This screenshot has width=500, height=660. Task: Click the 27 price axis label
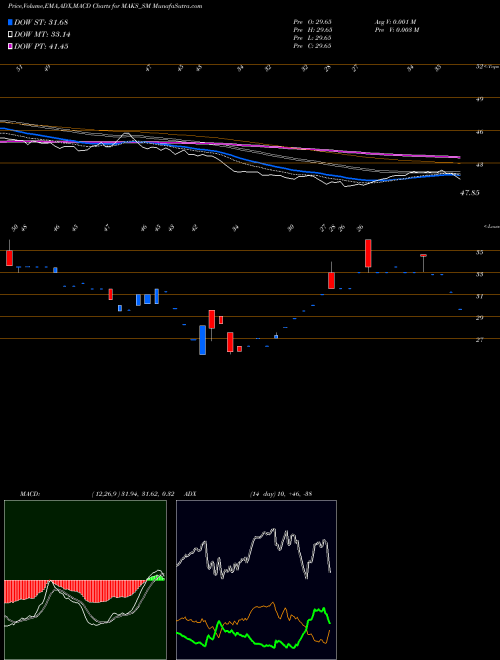(x=479, y=340)
